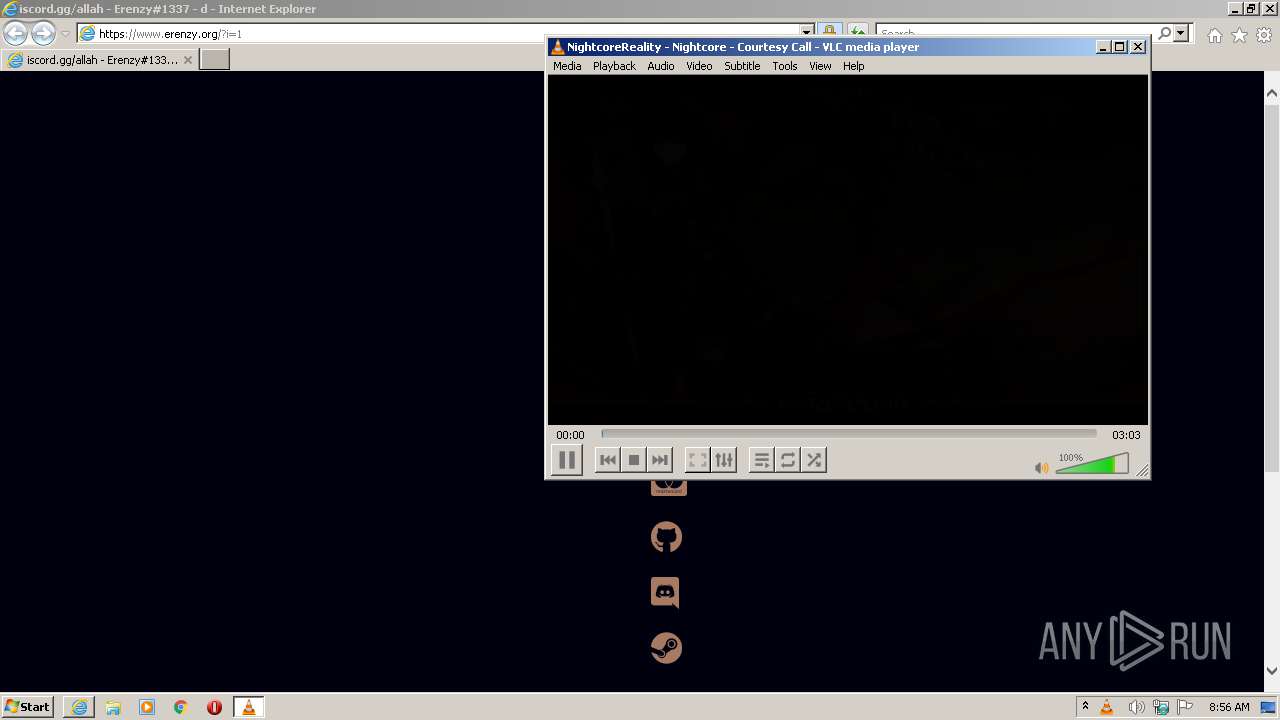The image size is (1280, 720).
Task: Open network status tray icon
Action: coord(1161,707)
